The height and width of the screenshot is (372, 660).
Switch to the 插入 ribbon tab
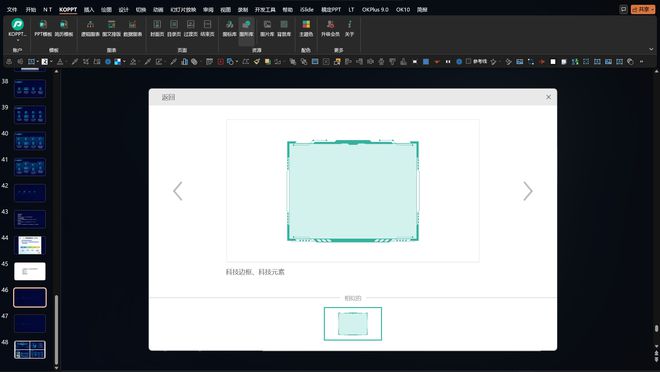89,9
